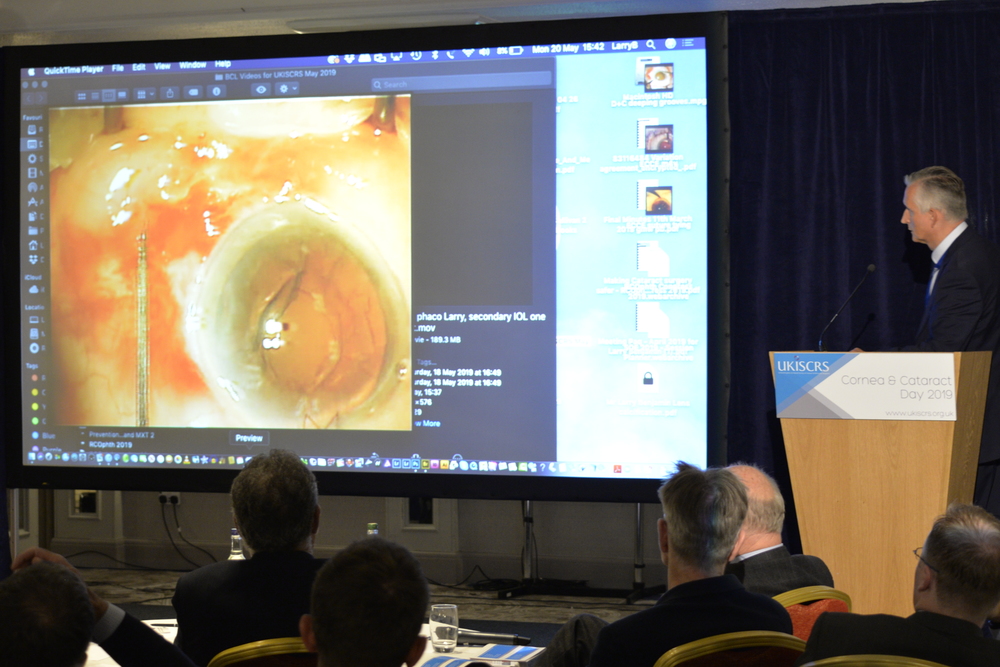Click the Finder Search field
Image resolution: width=1000 pixels, height=667 pixels.
pos(461,81)
